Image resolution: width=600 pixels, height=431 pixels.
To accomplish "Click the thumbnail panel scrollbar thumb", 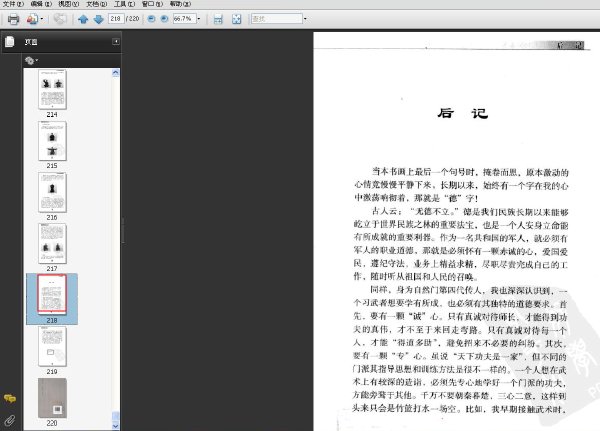I will (x=116, y=416).
